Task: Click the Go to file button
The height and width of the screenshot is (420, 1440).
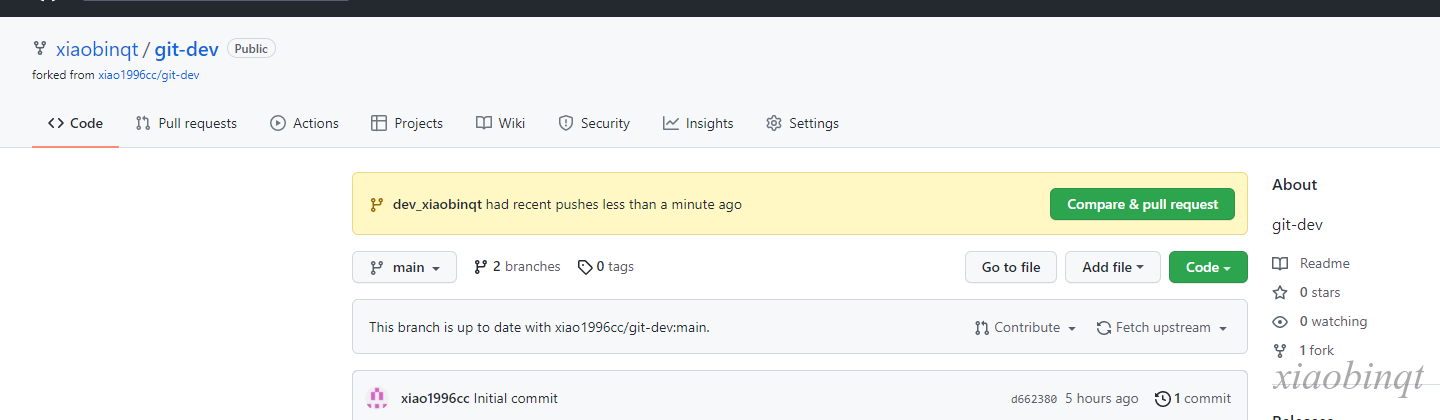Action: click(1010, 267)
